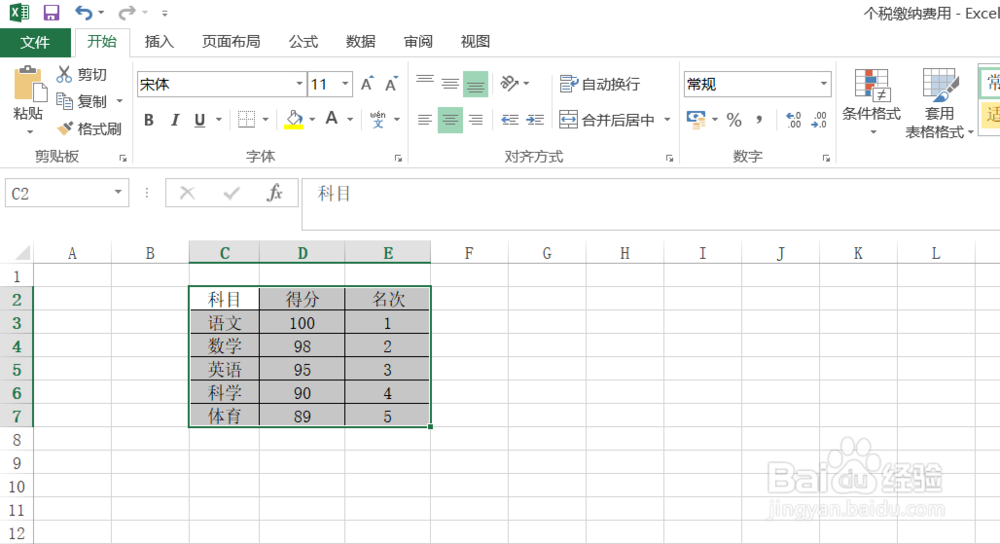Click the Redo arrow icon
This screenshot has width=1000, height=544.
click(x=127, y=12)
